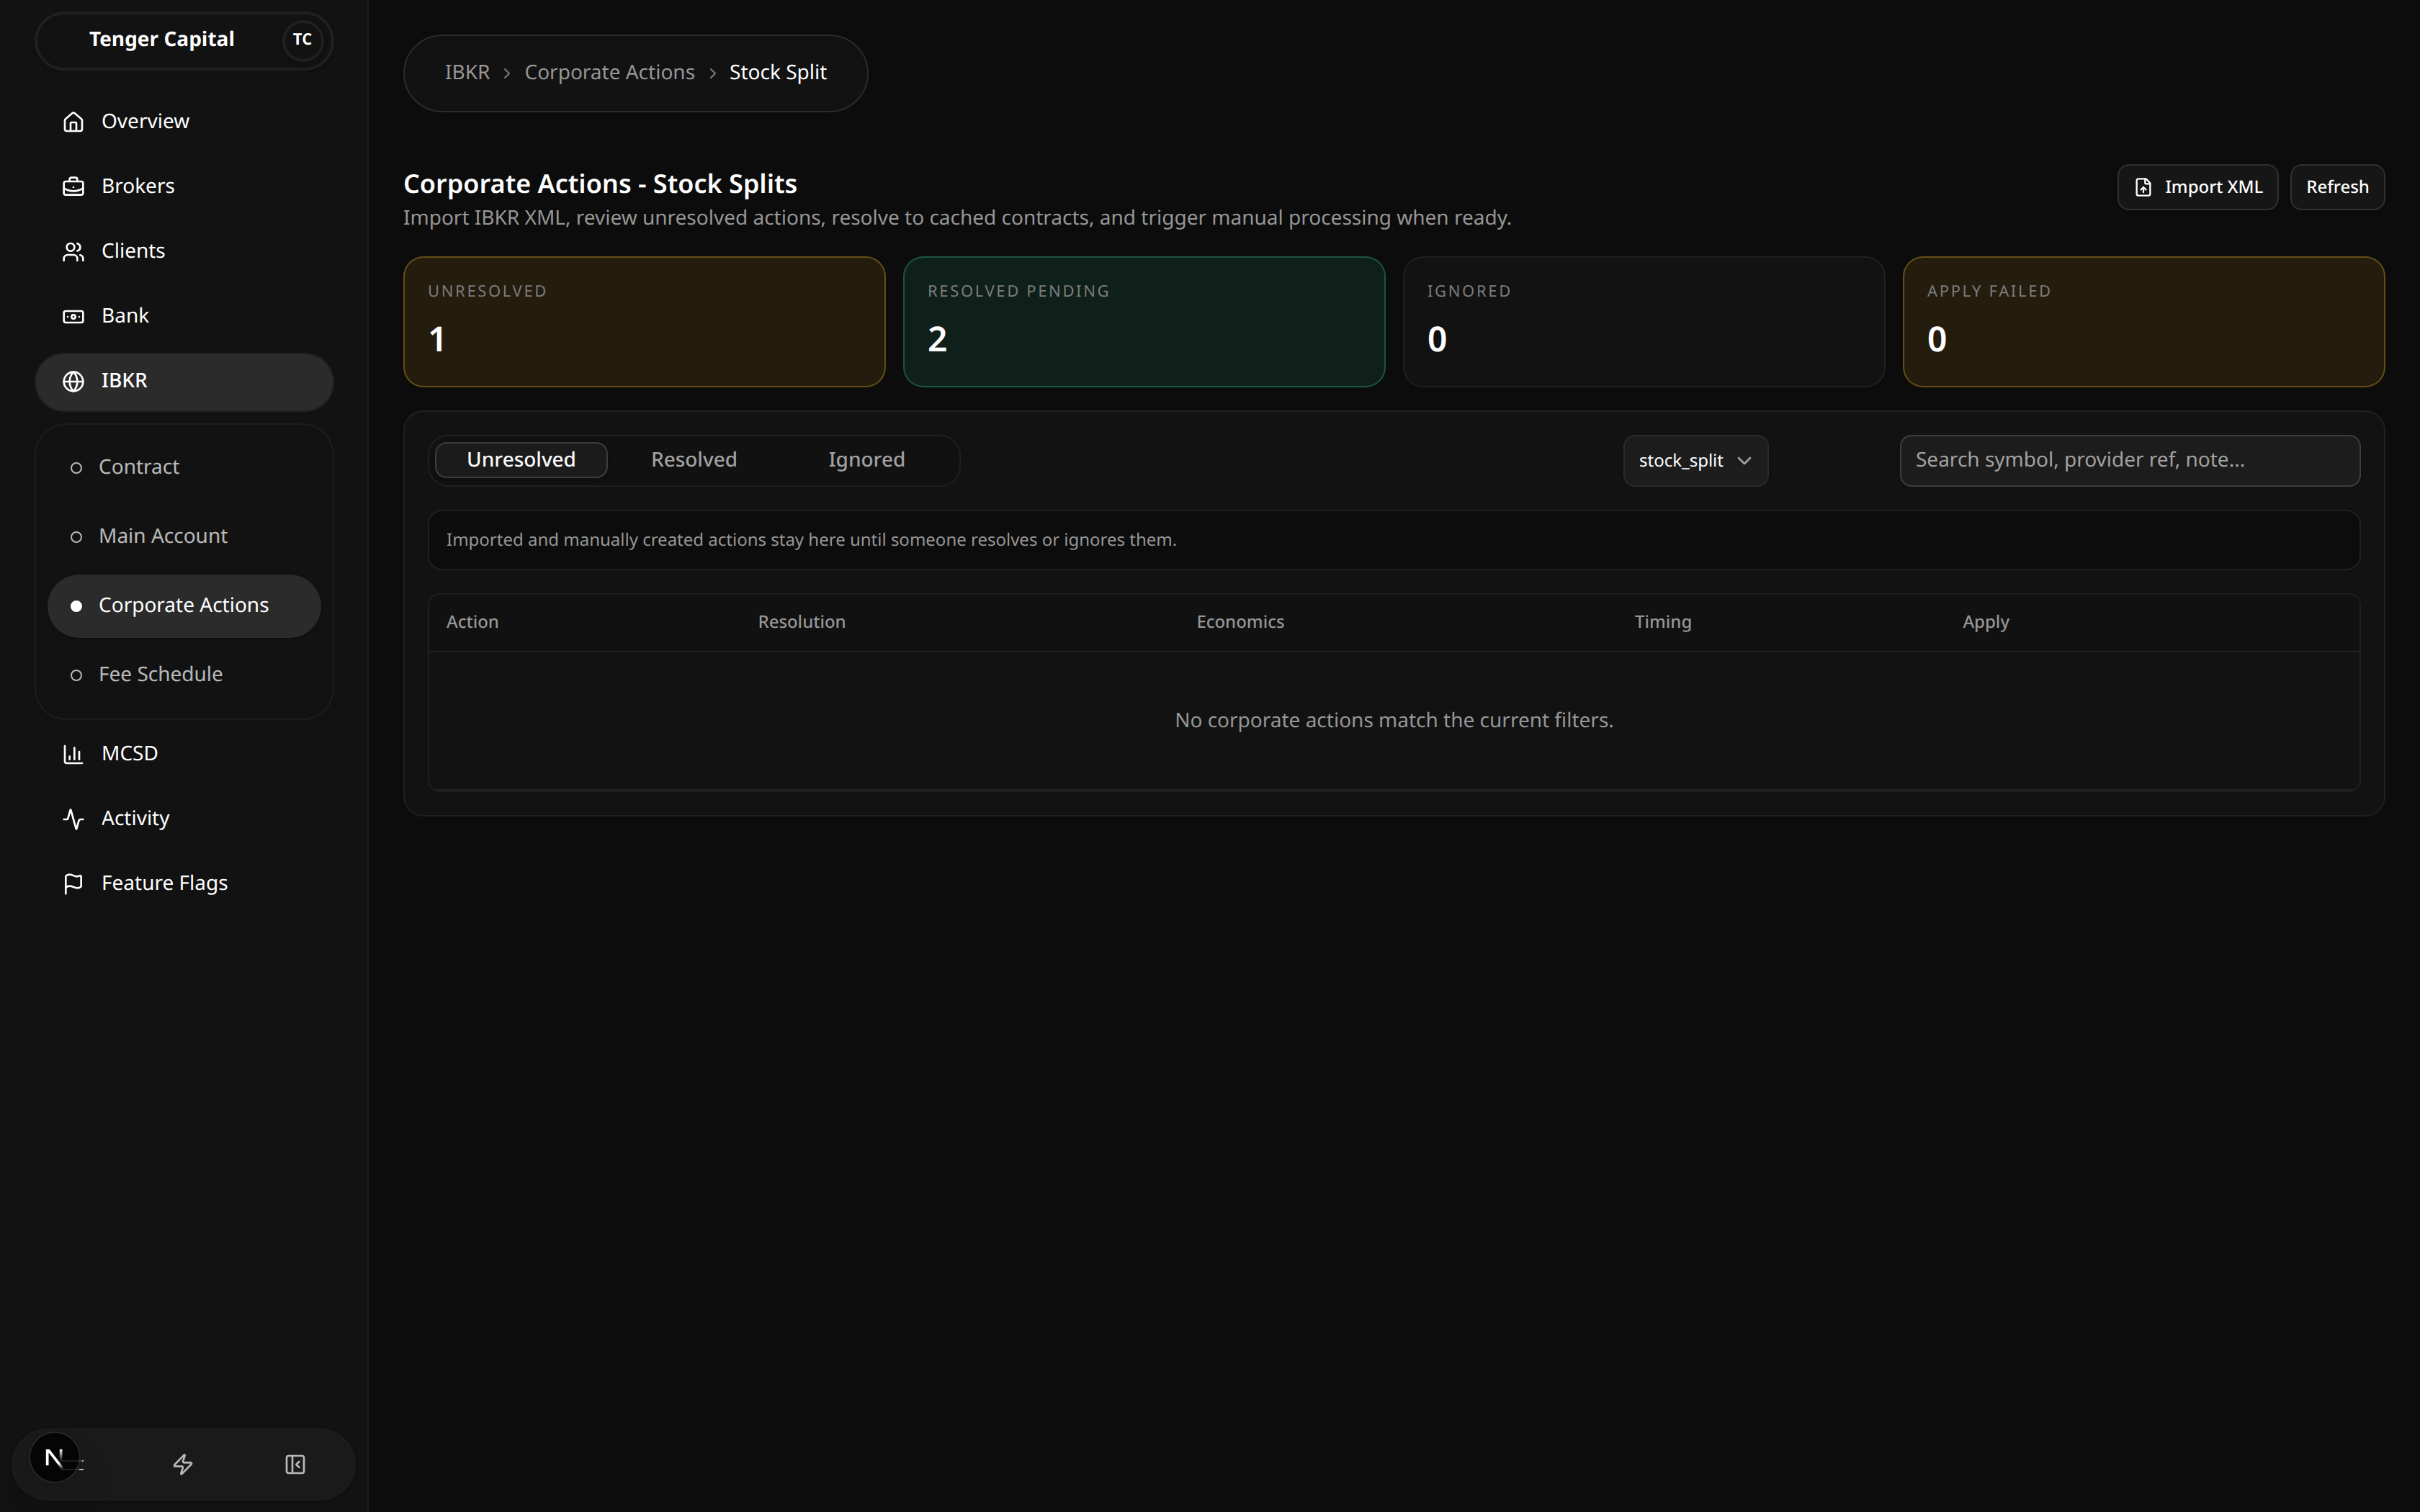Open the Overview page
Screen dimensions: 2420x1512
(184, 122)
